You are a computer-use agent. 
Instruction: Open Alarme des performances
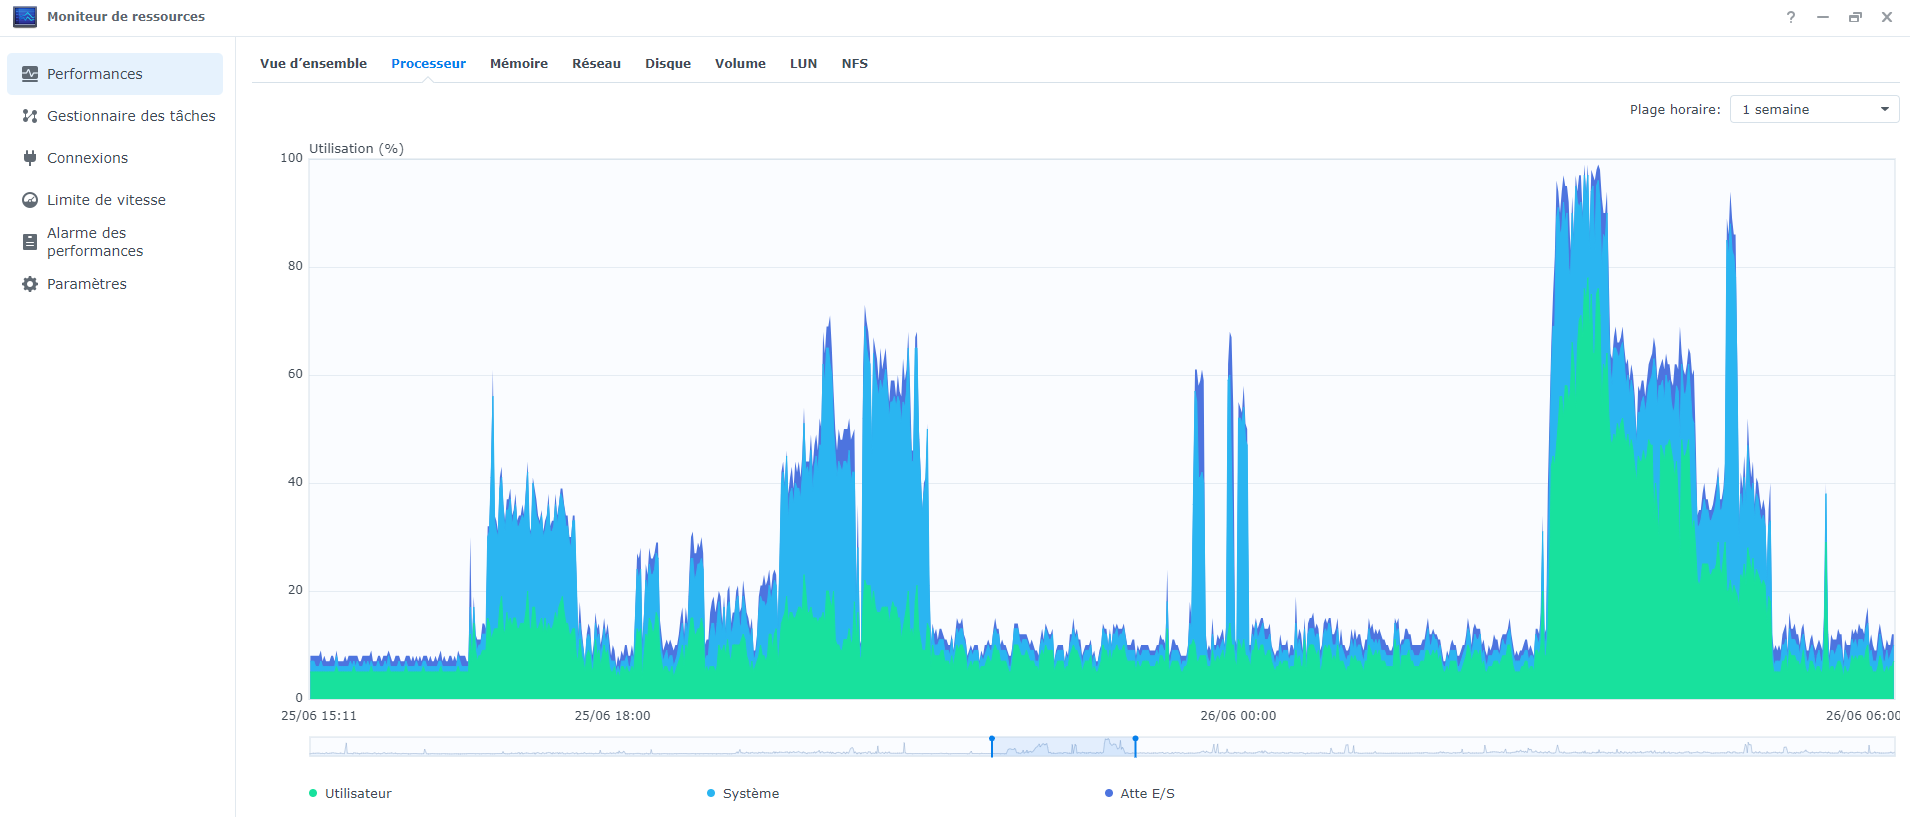tap(115, 242)
